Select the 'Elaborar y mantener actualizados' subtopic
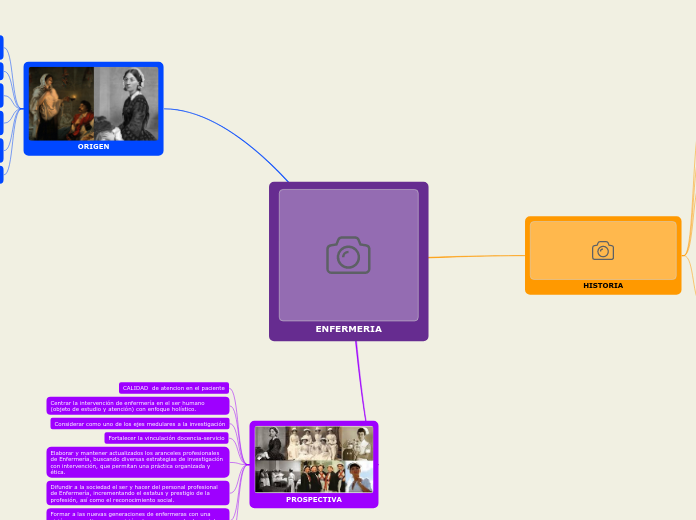Viewport: 696px width, 520px height. pos(138,462)
